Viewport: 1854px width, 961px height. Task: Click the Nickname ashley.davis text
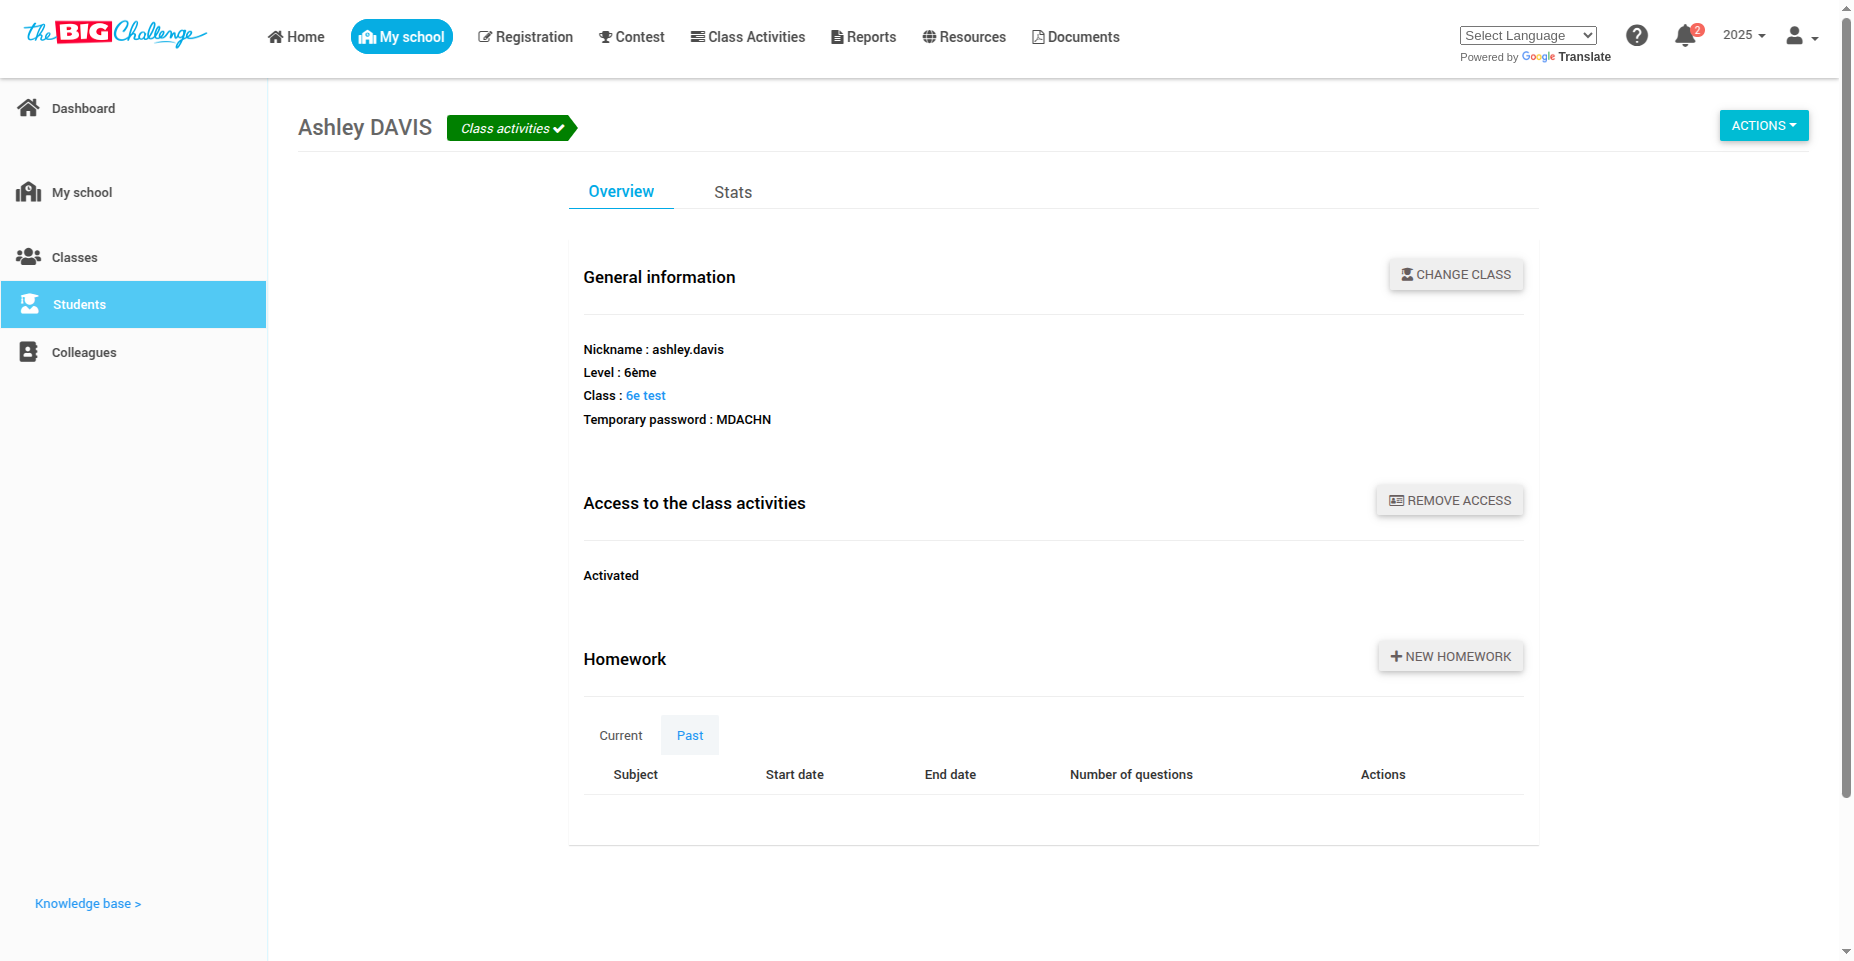click(654, 350)
